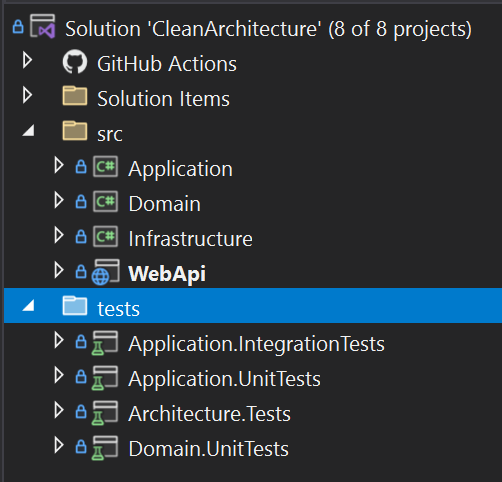The width and height of the screenshot is (502, 482).
Task: Click the C# icon beside Domain
Action: 105,201
